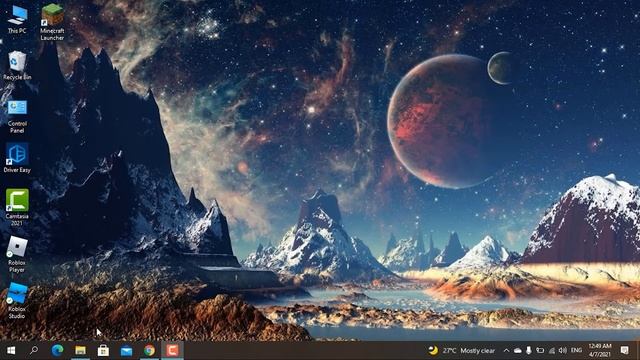Open taskbar search magnifier
Screen dimensions: 640x360
point(34,351)
